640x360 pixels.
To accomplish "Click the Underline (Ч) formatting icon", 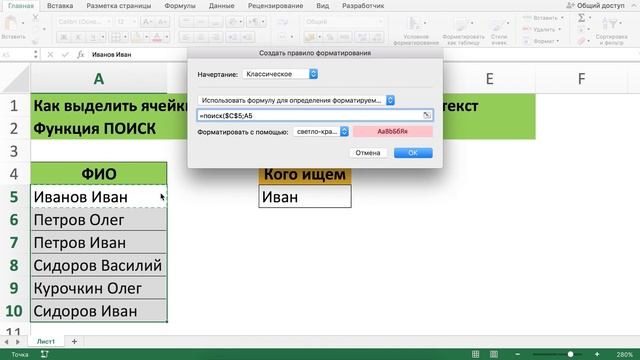I will click(93, 37).
